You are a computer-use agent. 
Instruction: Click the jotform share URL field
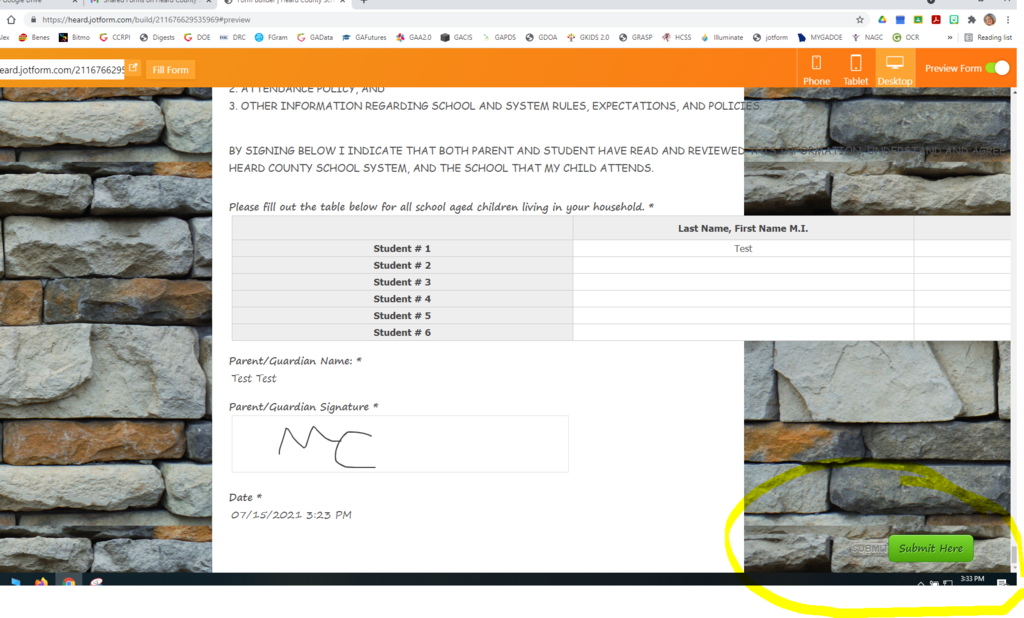coord(62,69)
